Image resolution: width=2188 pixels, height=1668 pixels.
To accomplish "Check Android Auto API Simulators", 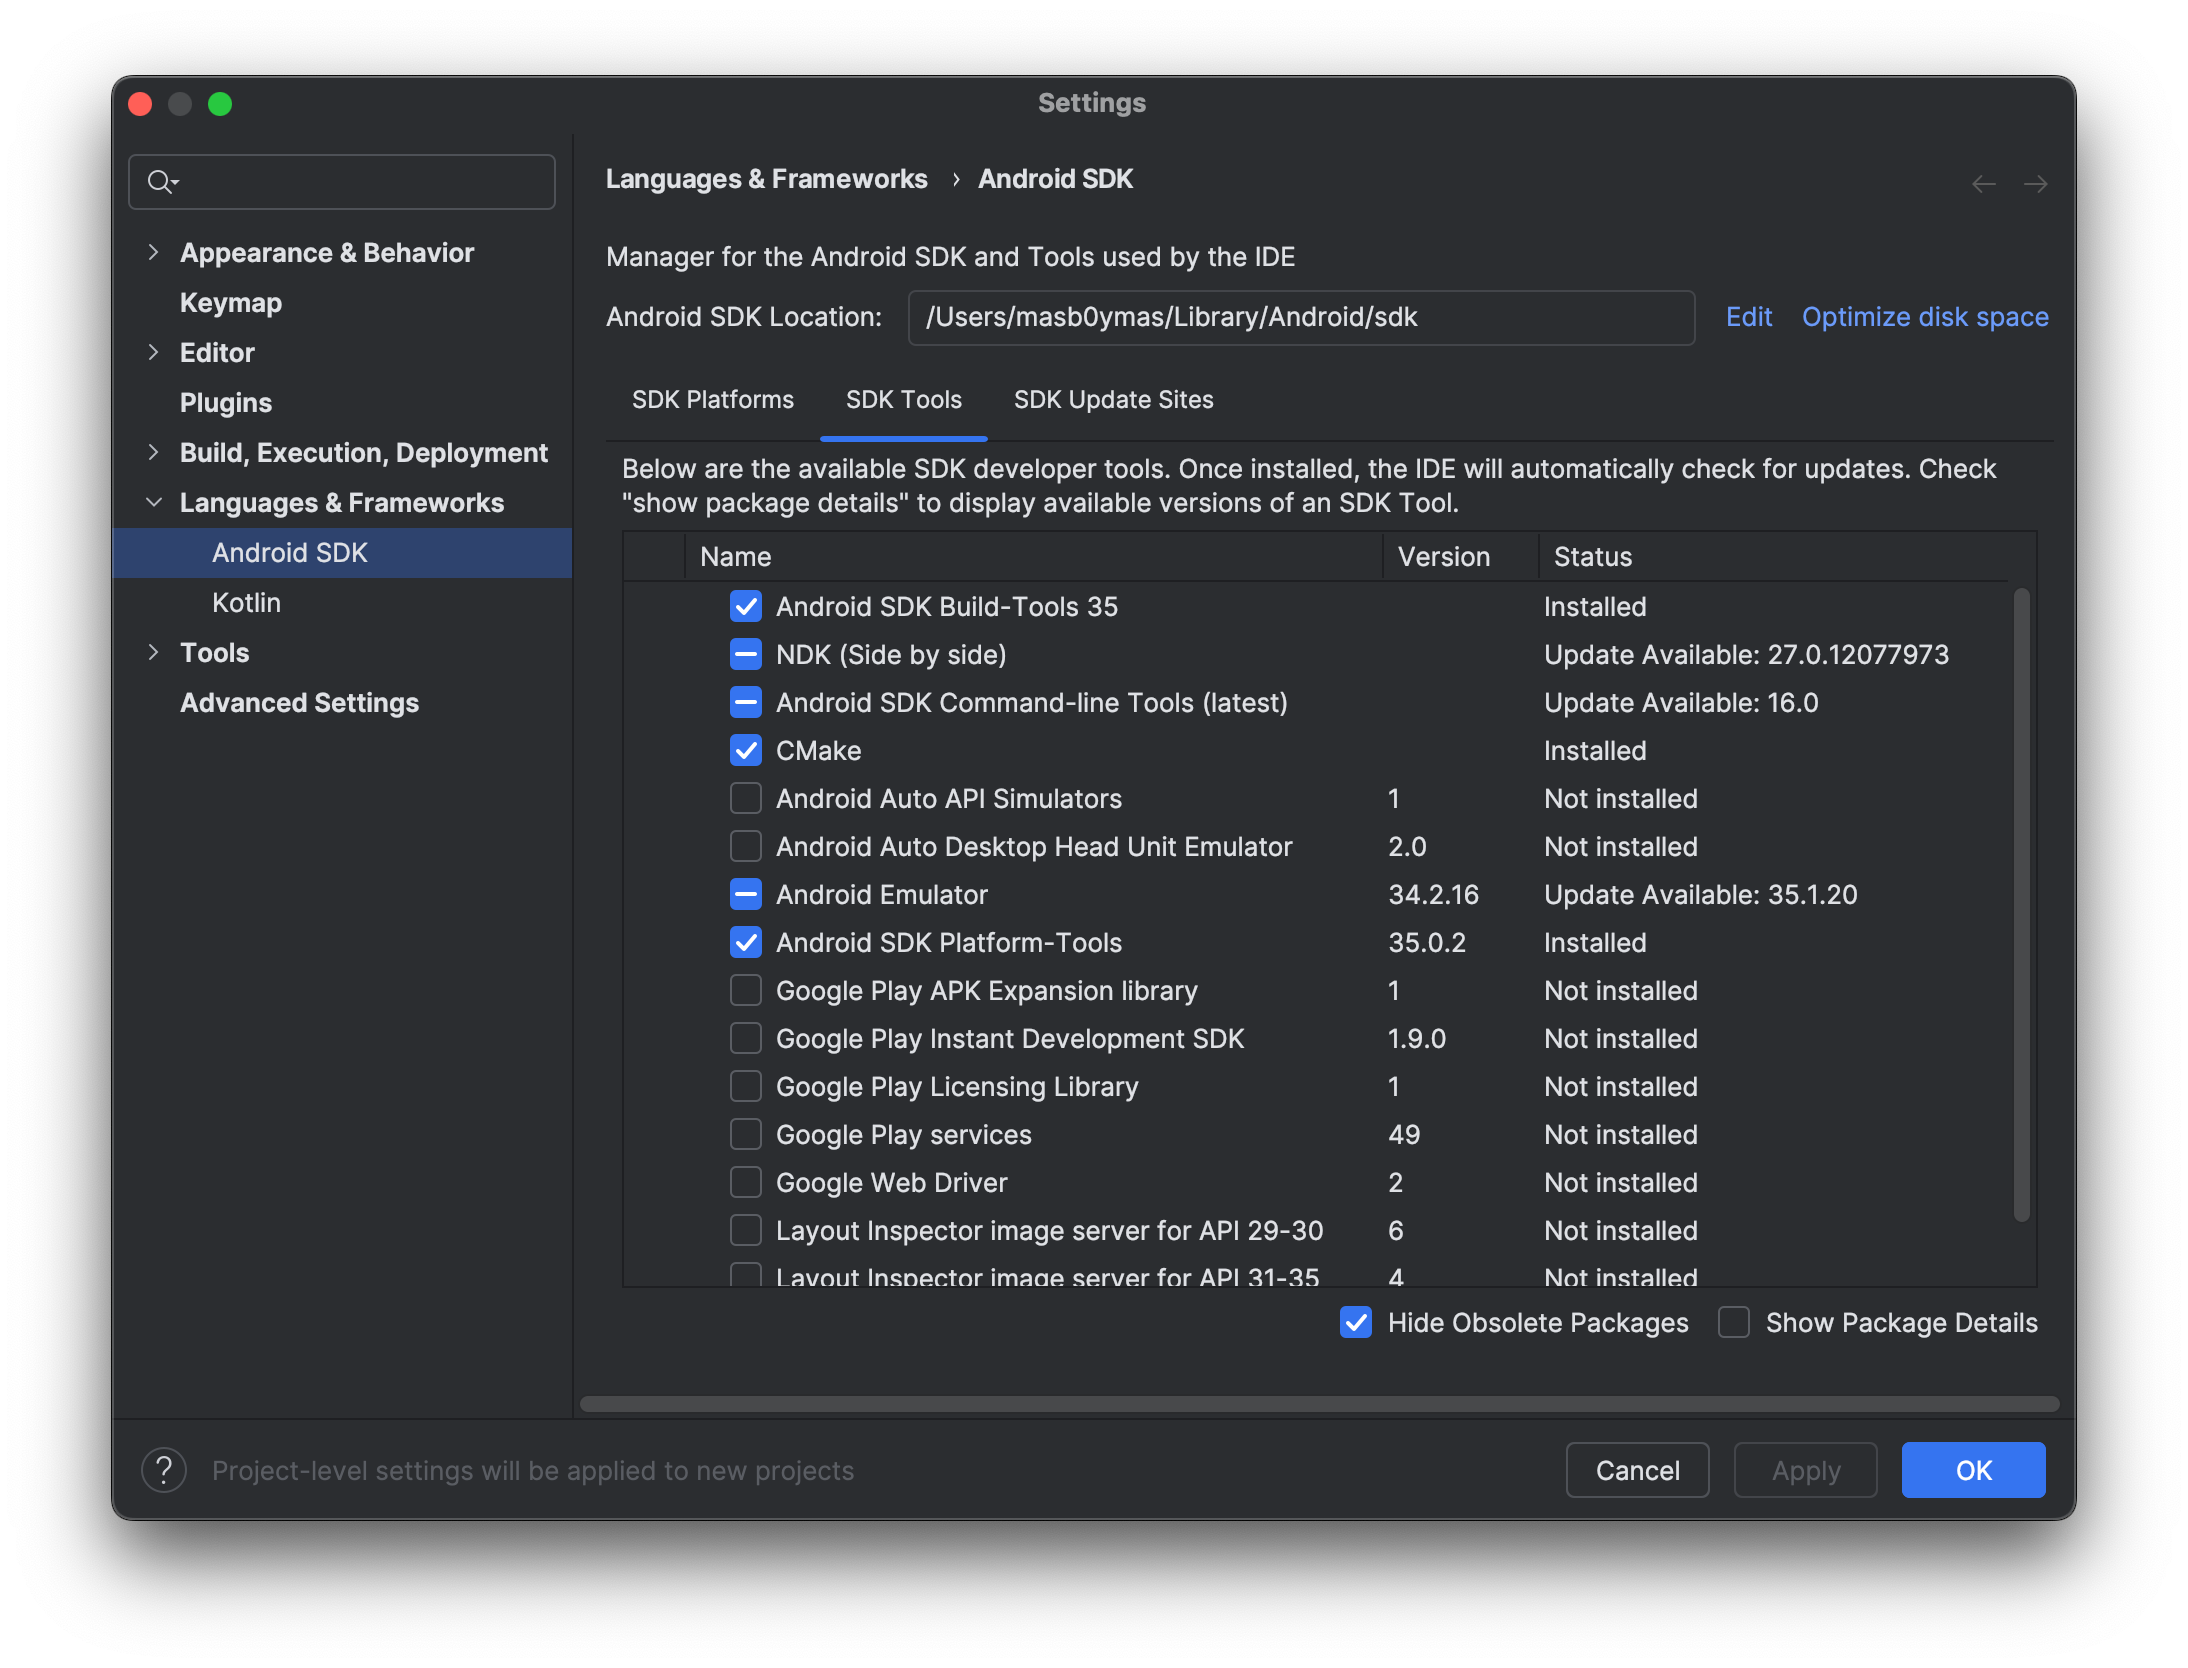I will click(746, 799).
